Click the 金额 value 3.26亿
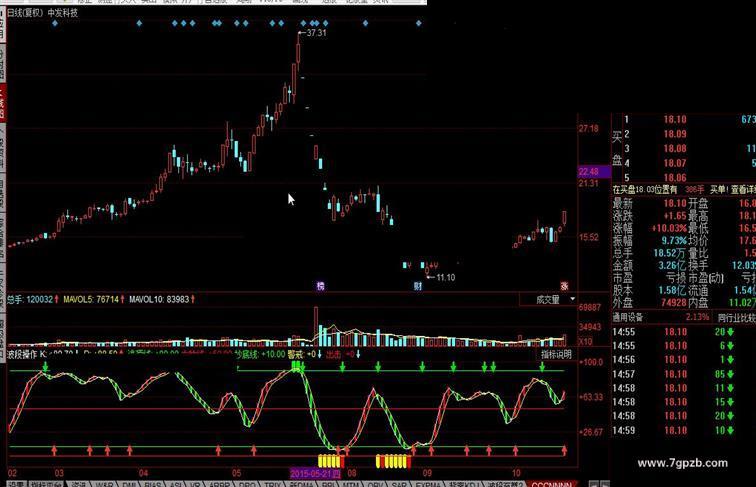Viewport: 756px width, 487px height. 673,265
